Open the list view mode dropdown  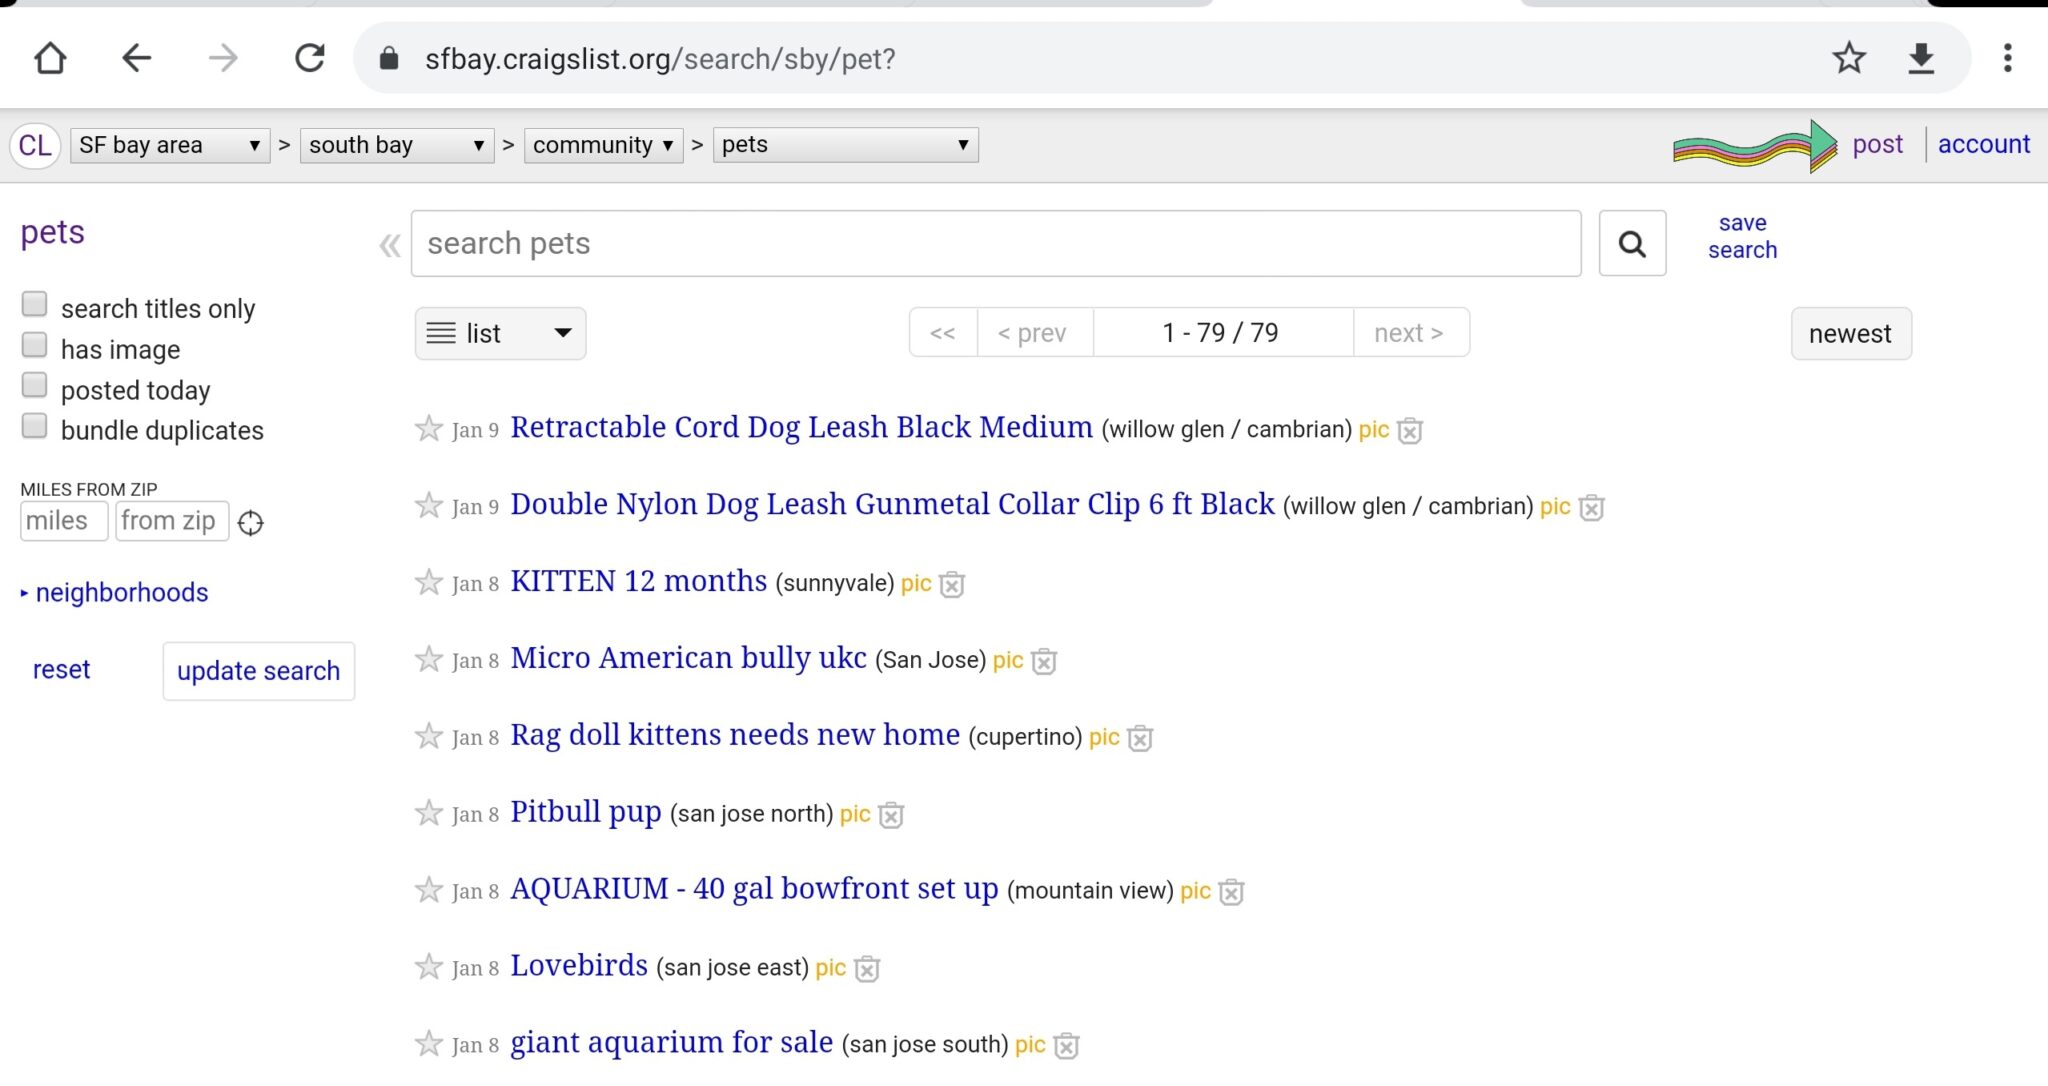500,333
